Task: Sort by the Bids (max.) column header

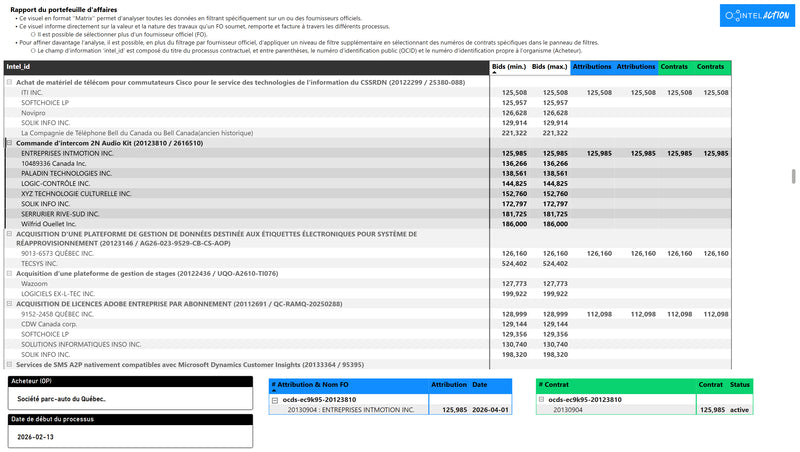Action: [549, 67]
